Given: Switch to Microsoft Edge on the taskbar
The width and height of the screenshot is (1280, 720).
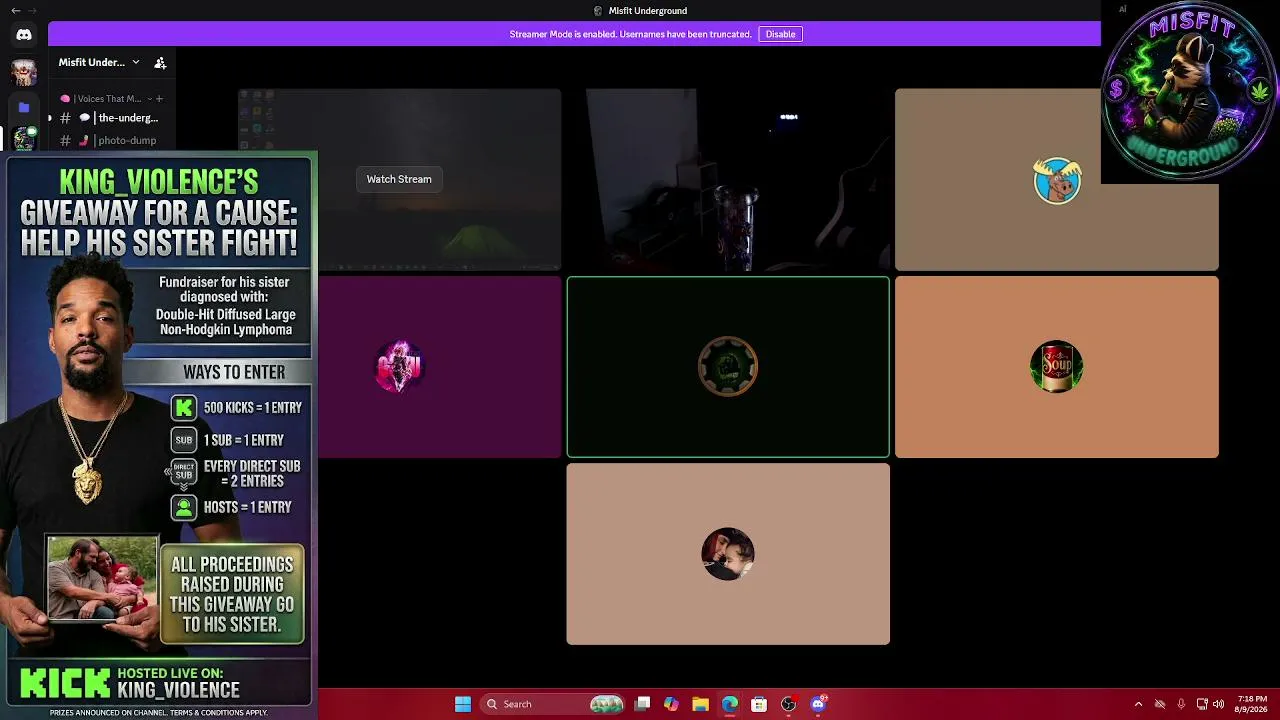Looking at the screenshot, I should 730,704.
